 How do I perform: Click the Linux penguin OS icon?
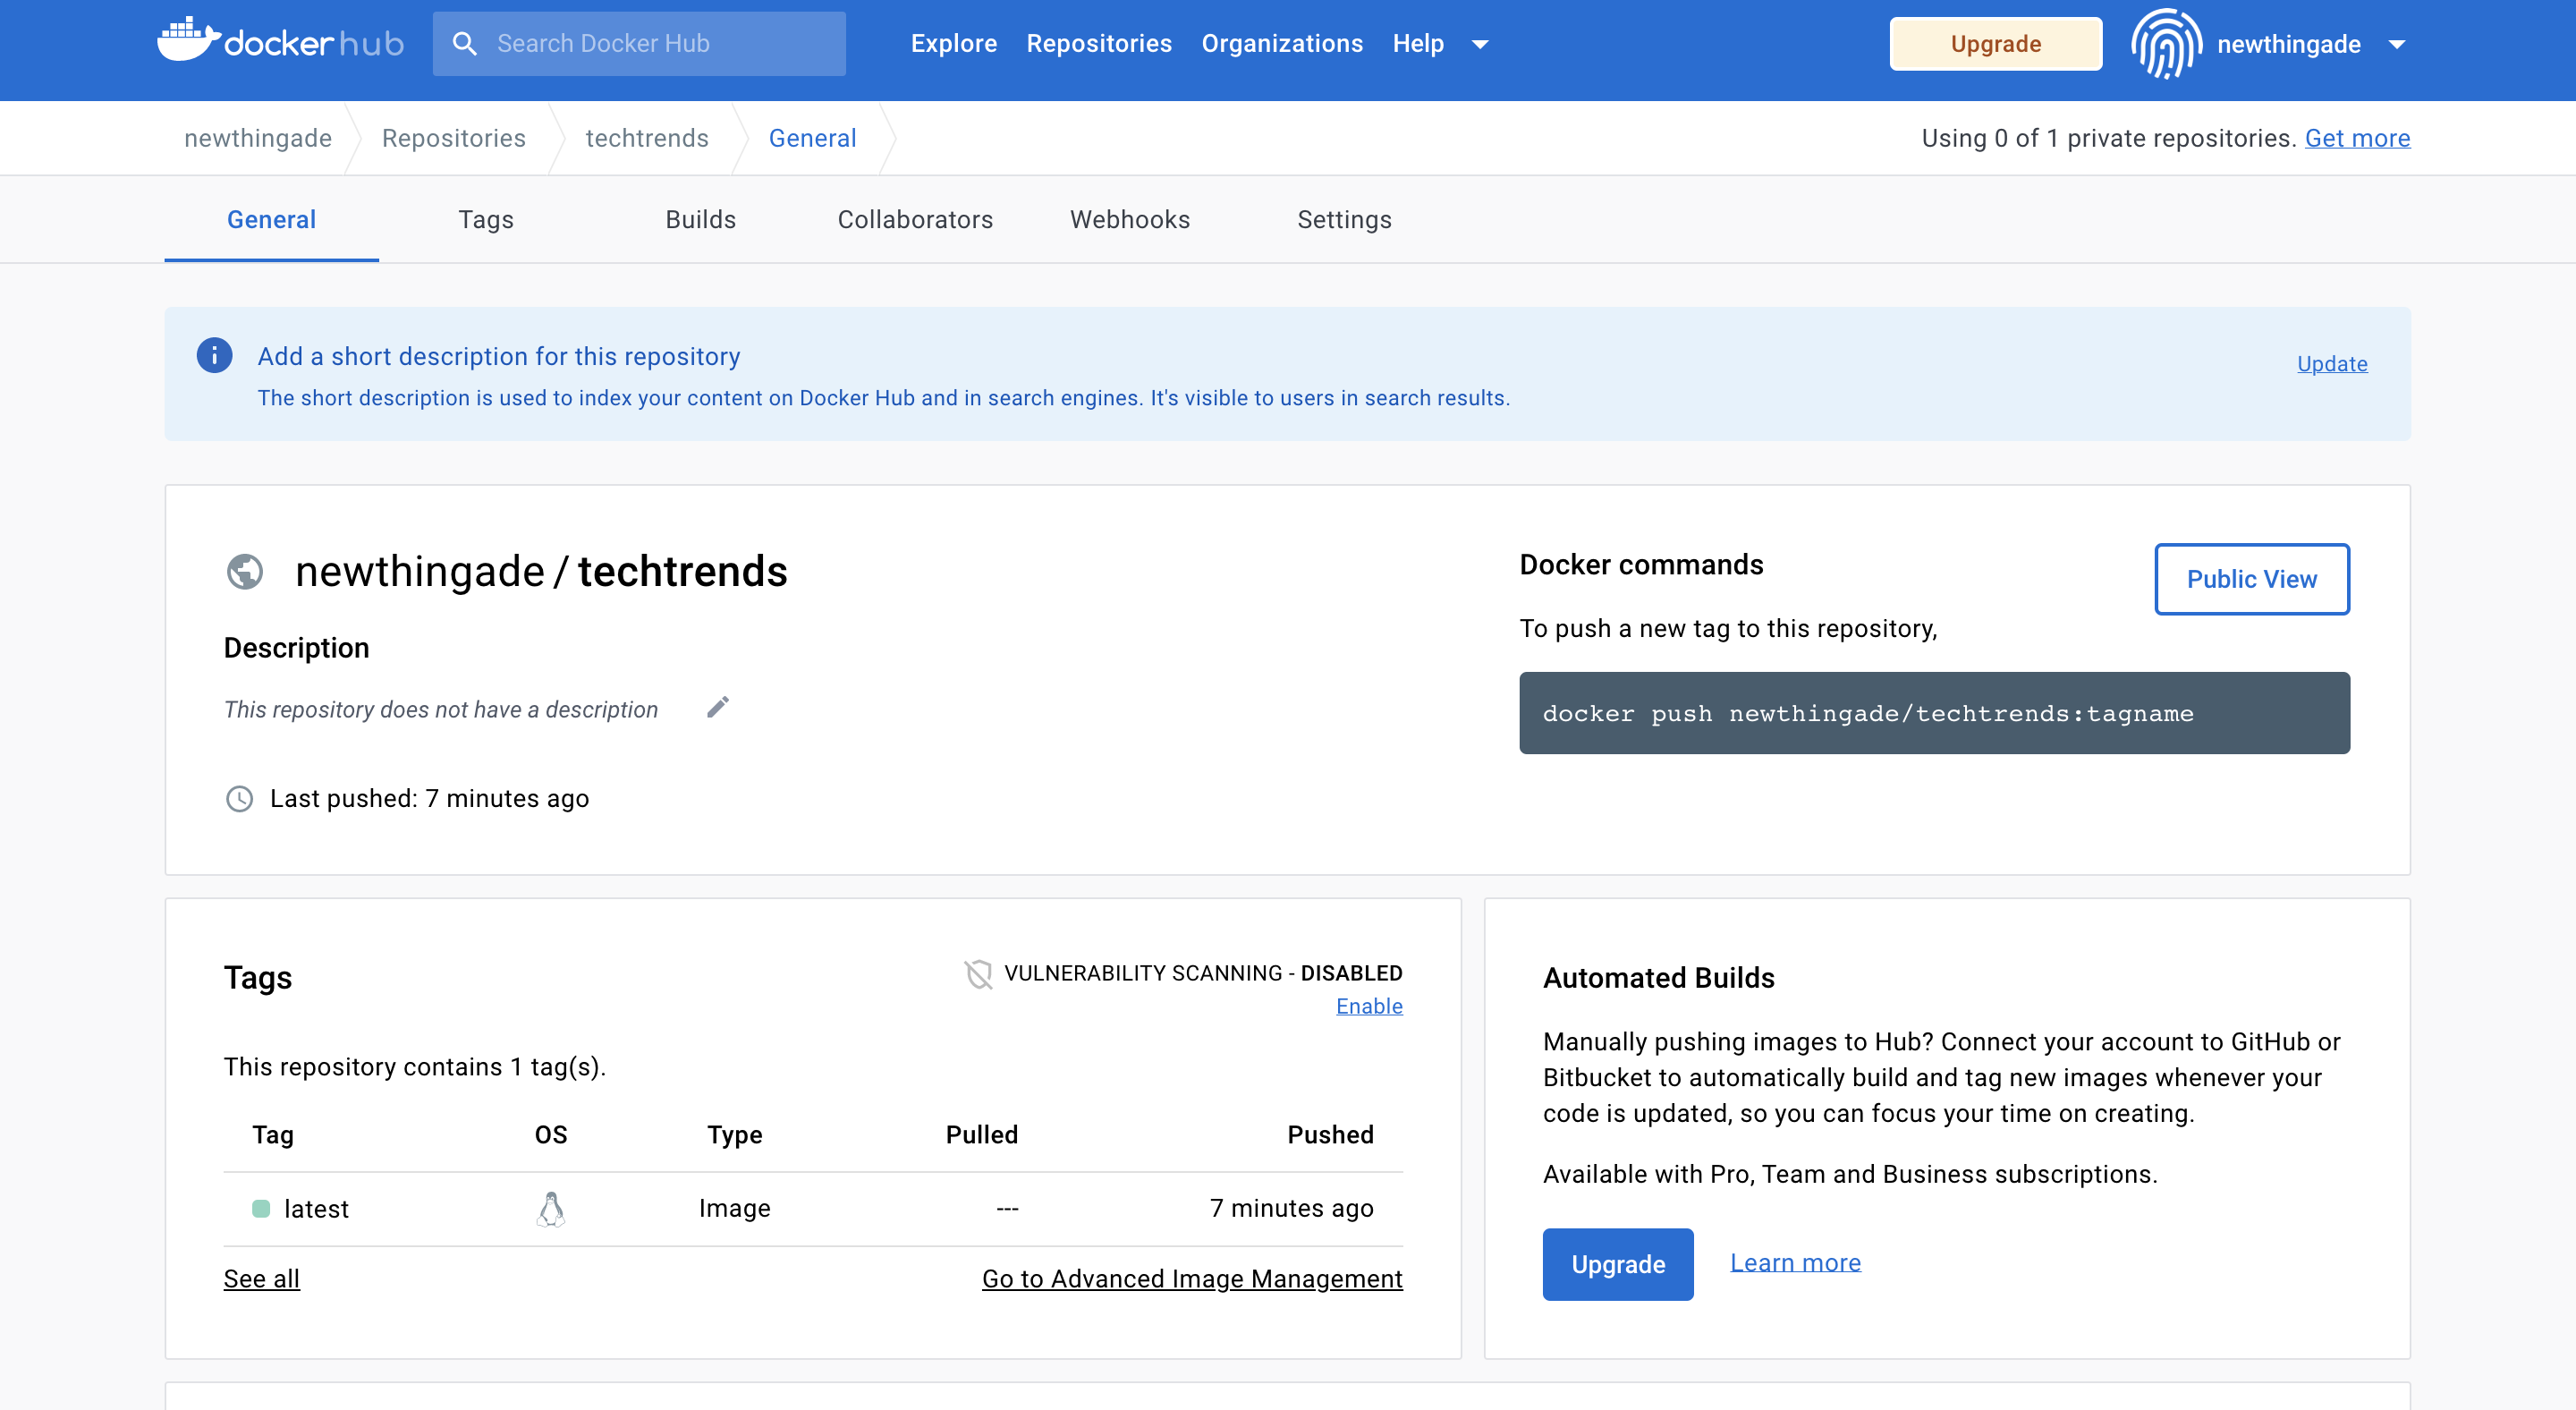(x=552, y=1208)
